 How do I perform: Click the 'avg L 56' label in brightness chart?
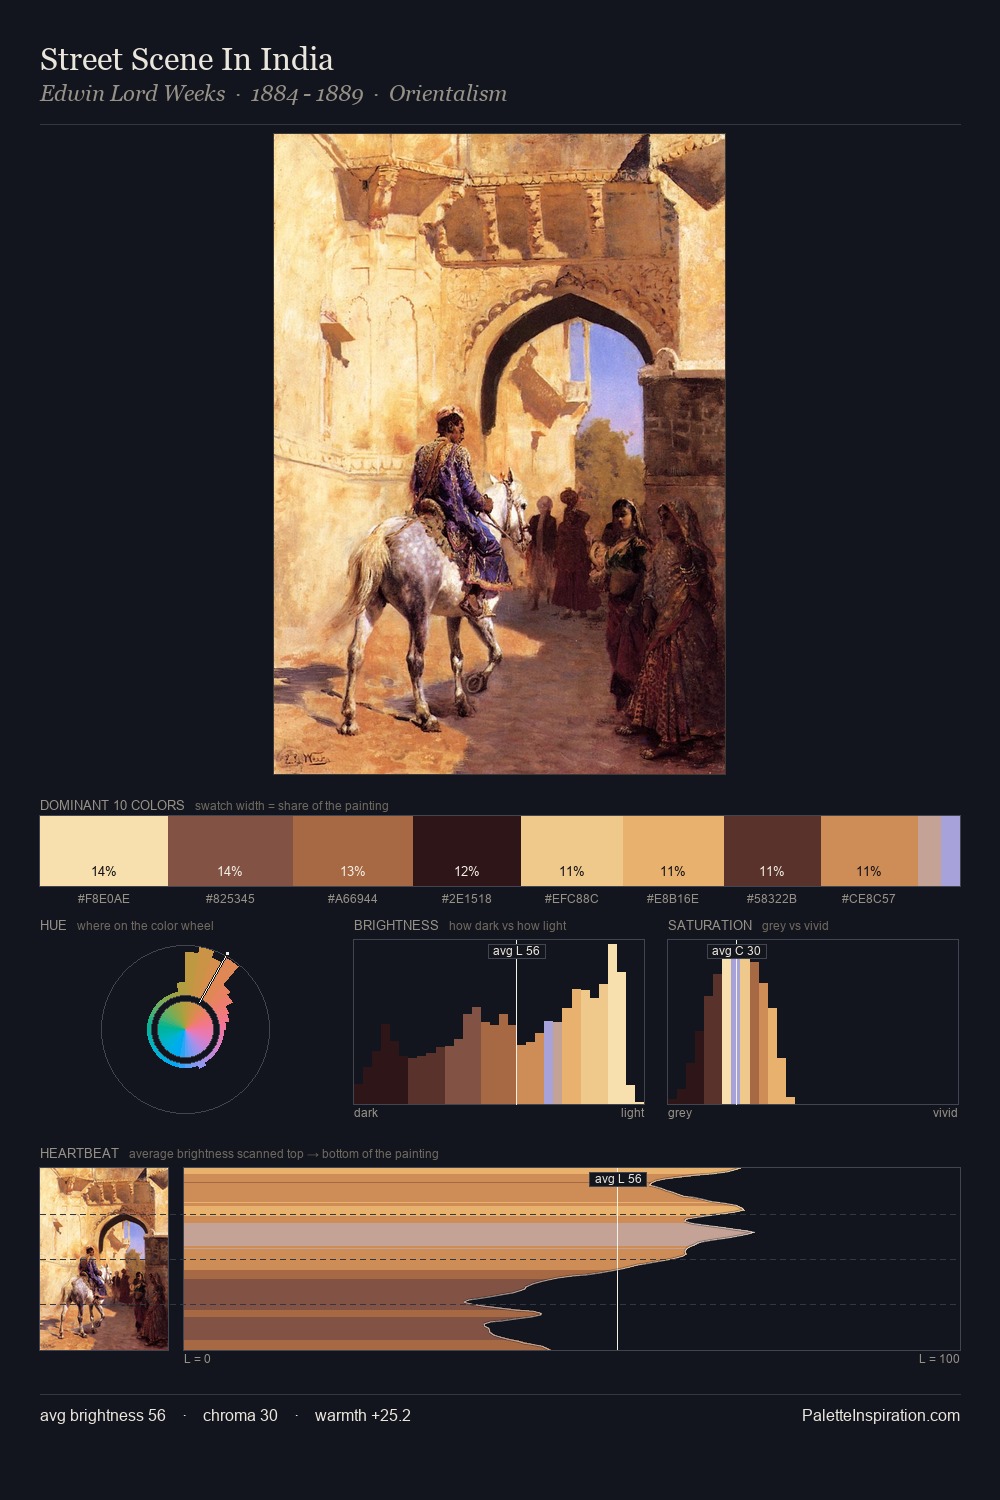(x=516, y=951)
